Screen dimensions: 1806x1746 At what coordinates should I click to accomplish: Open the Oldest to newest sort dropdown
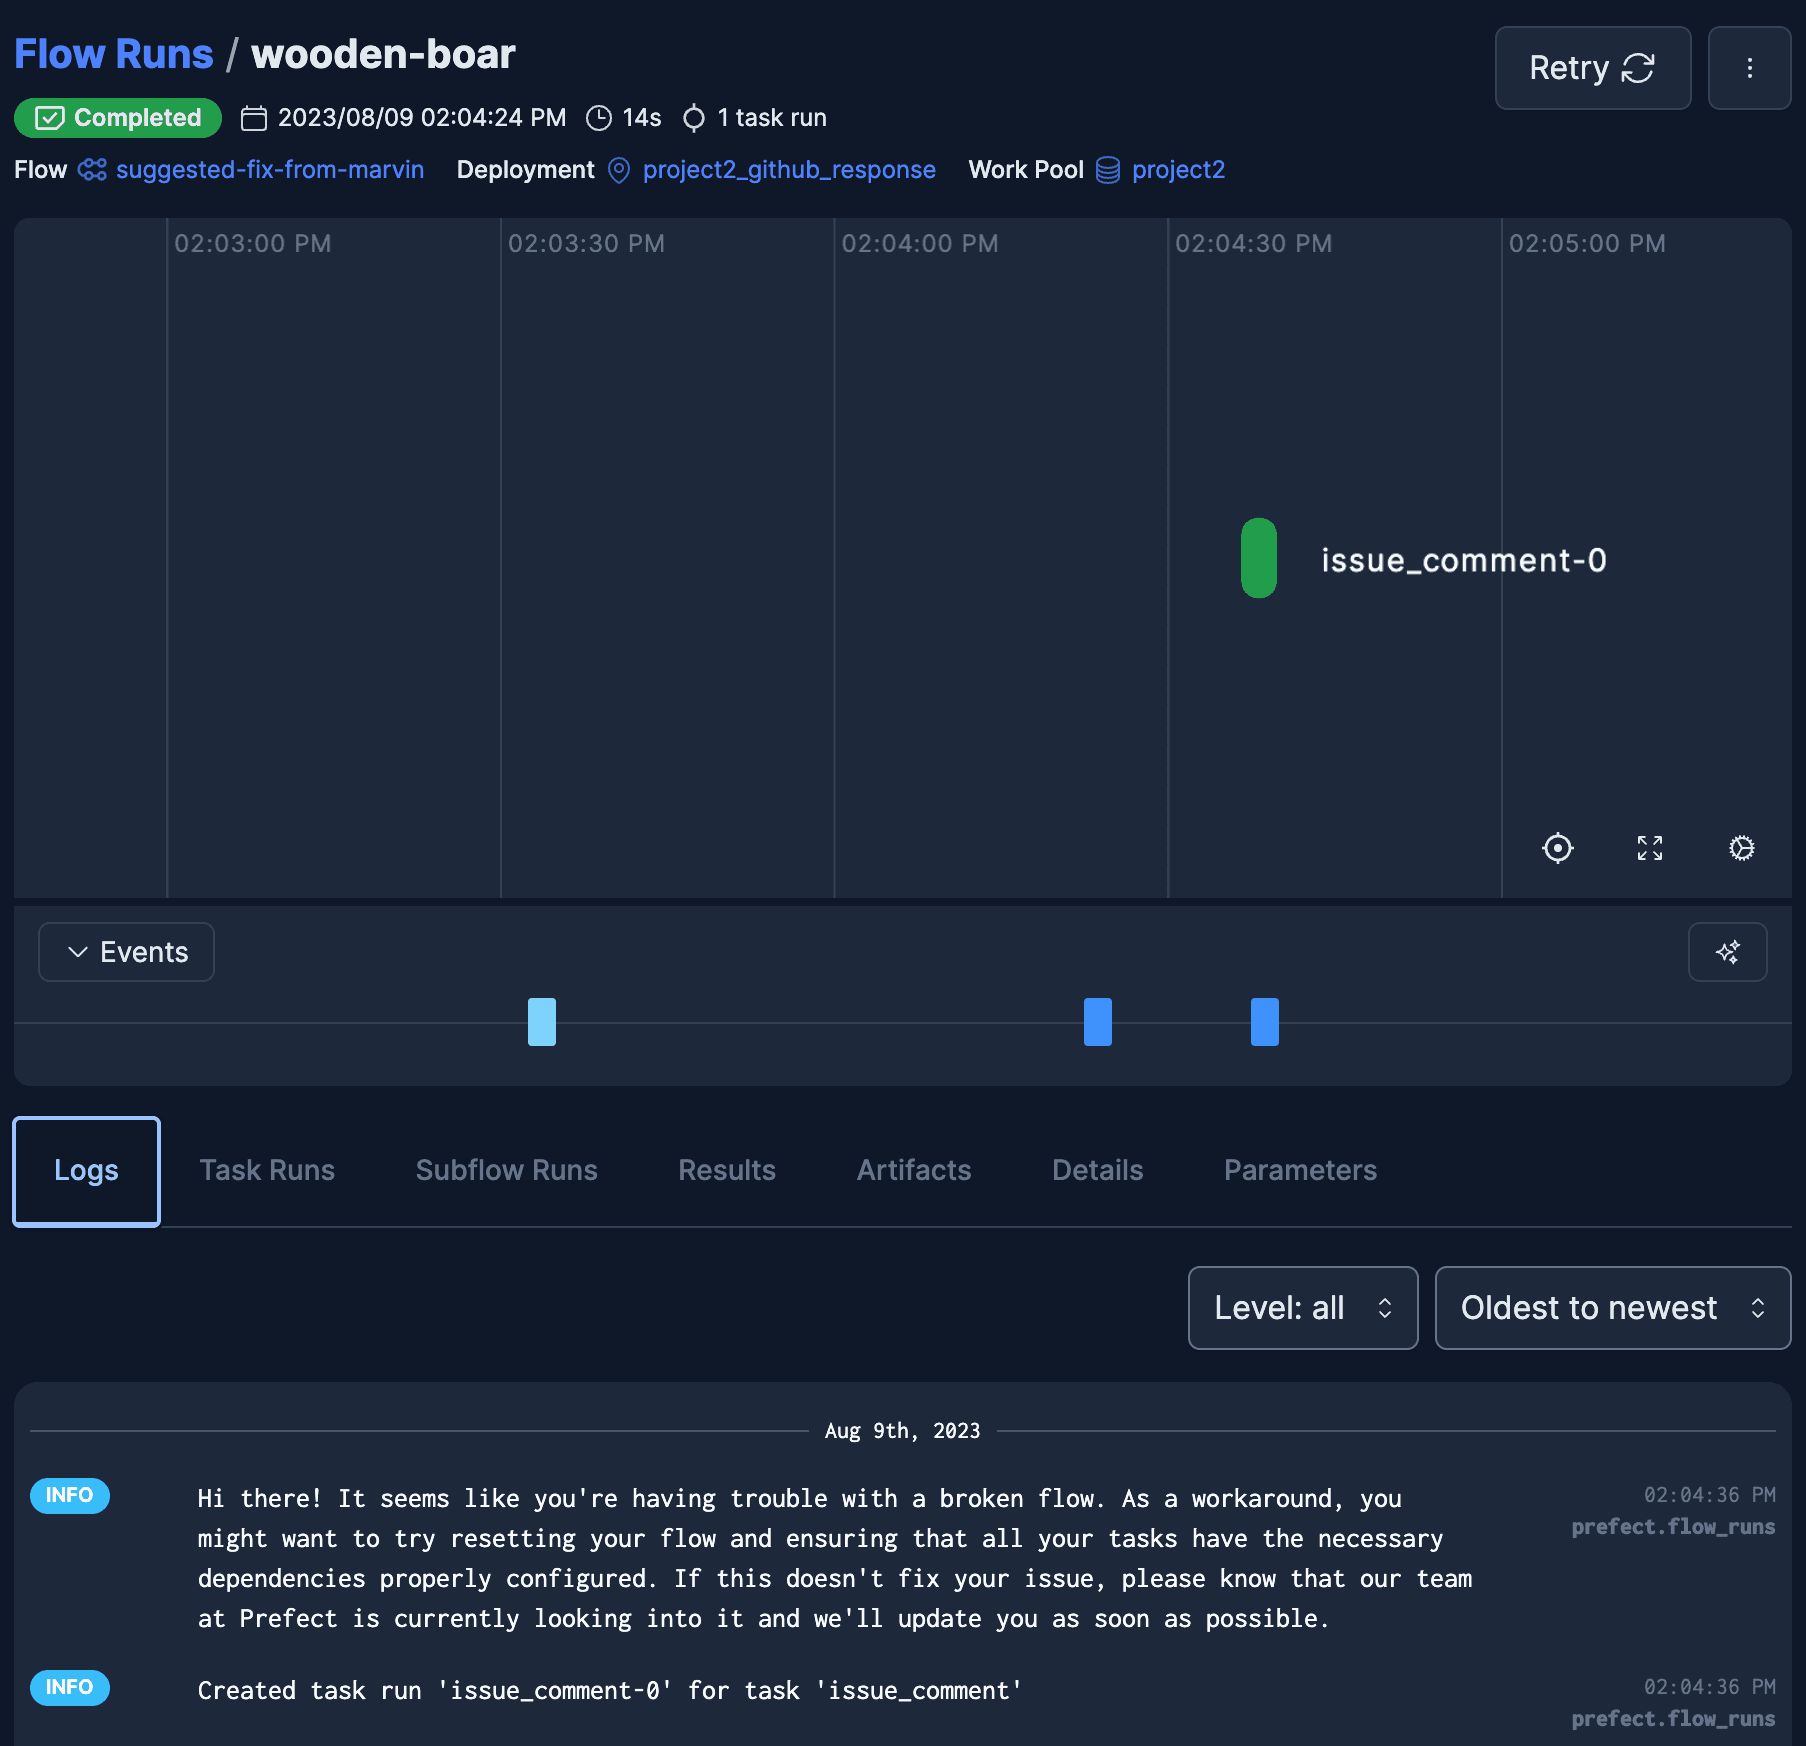tap(1612, 1308)
